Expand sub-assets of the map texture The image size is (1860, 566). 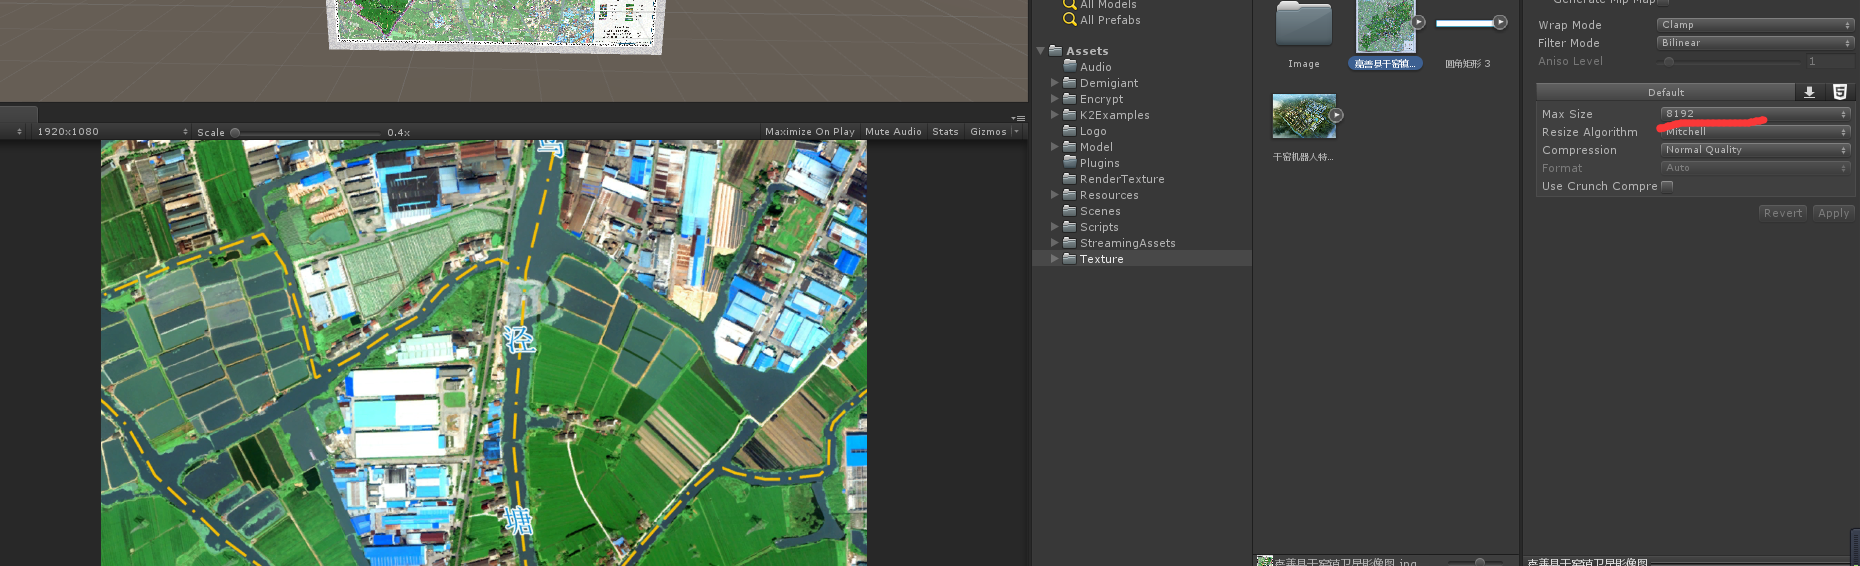pyautogui.click(x=1418, y=22)
